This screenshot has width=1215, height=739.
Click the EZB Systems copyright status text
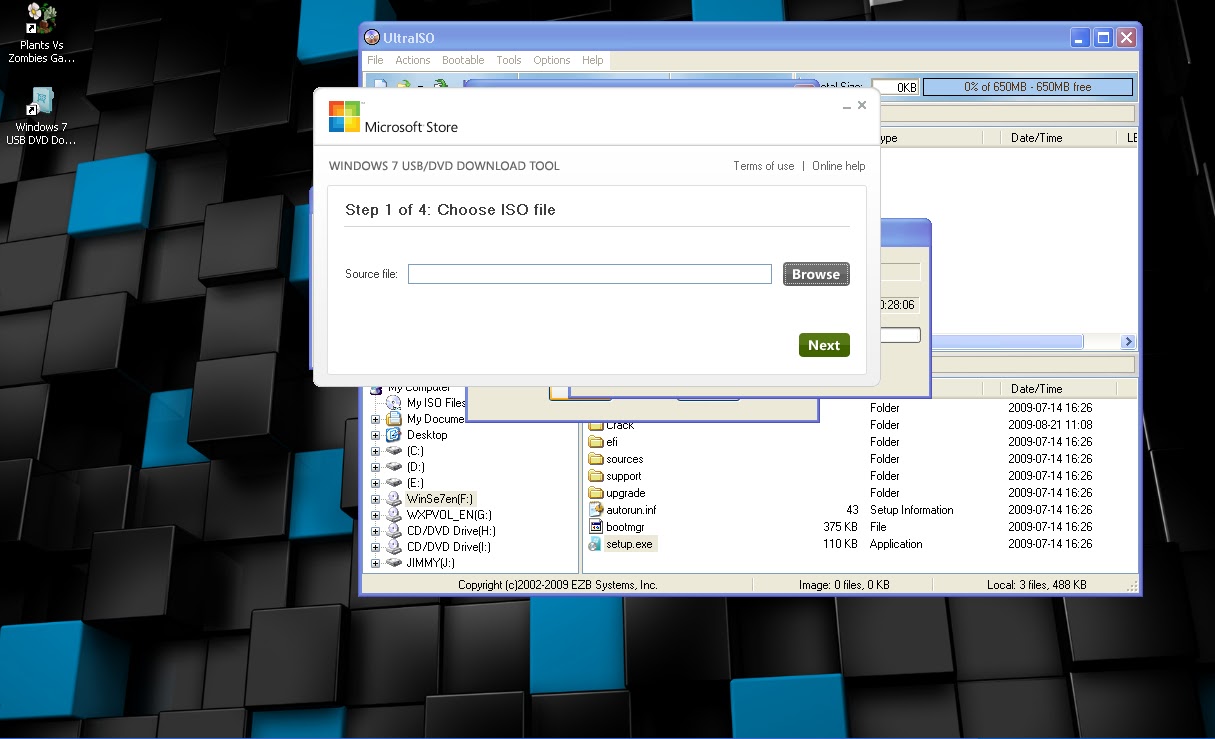[558, 585]
